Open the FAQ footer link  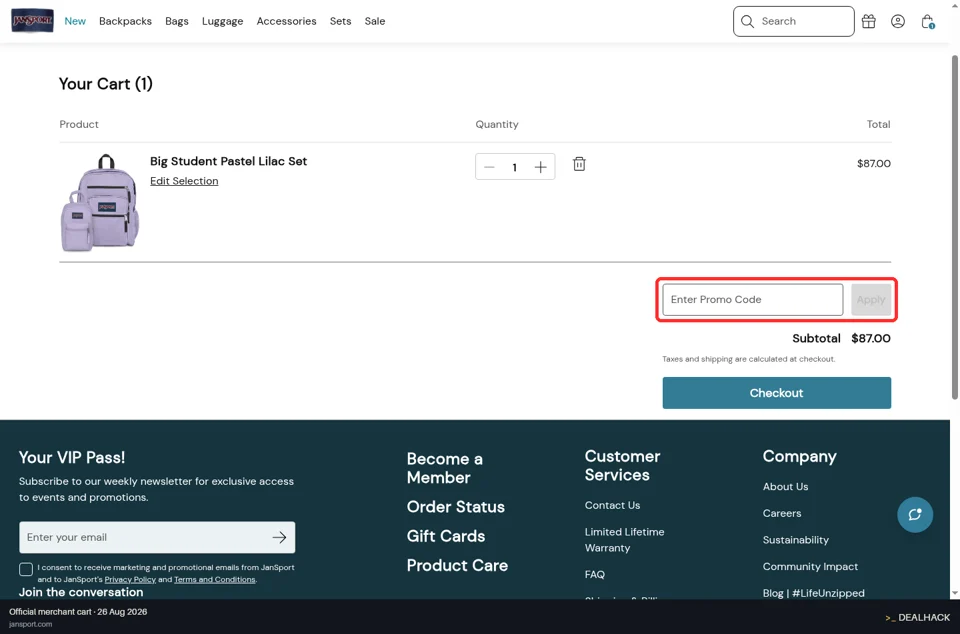pos(594,575)
